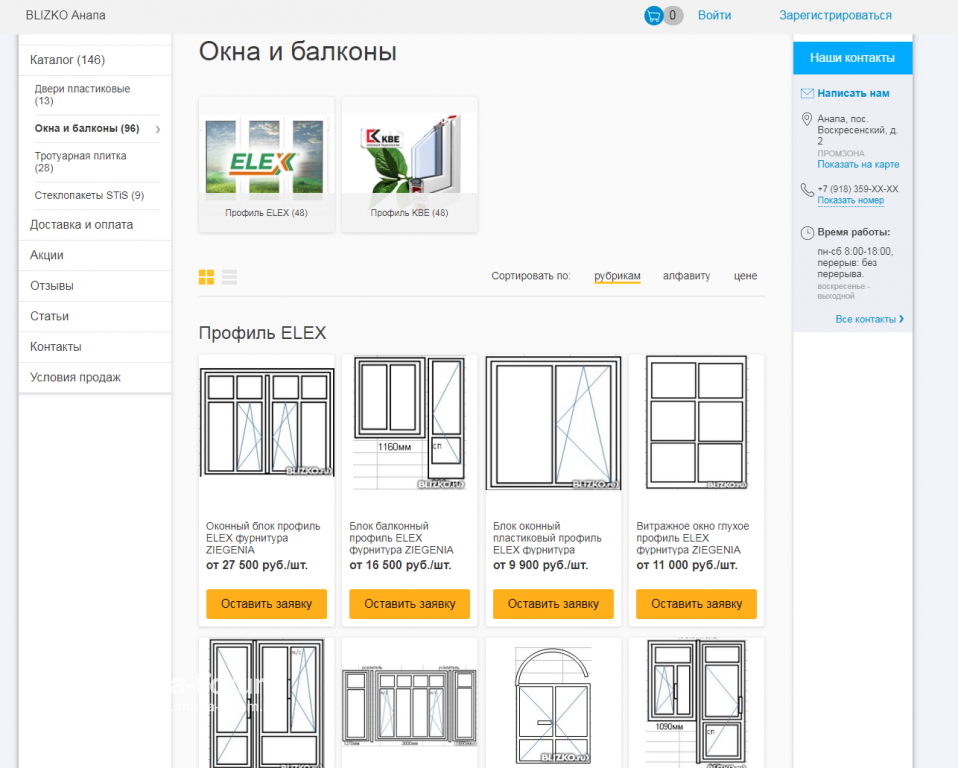
Task: Click the phone handset icon
Action: click(807, 190)
